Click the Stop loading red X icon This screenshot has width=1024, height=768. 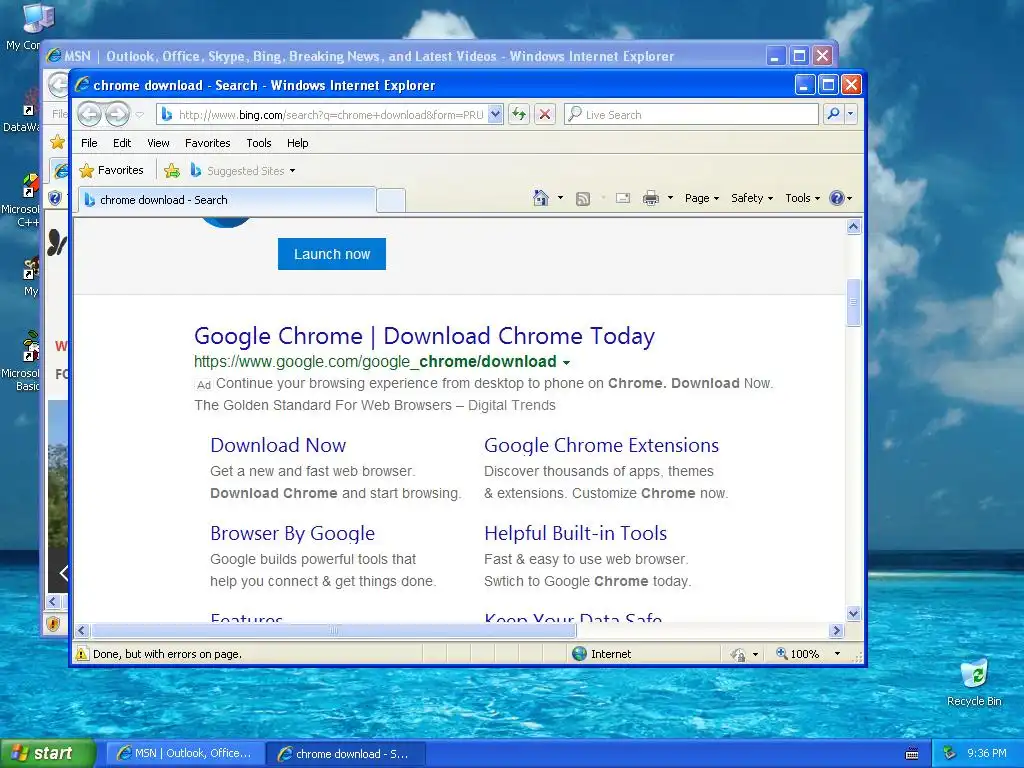545,114
